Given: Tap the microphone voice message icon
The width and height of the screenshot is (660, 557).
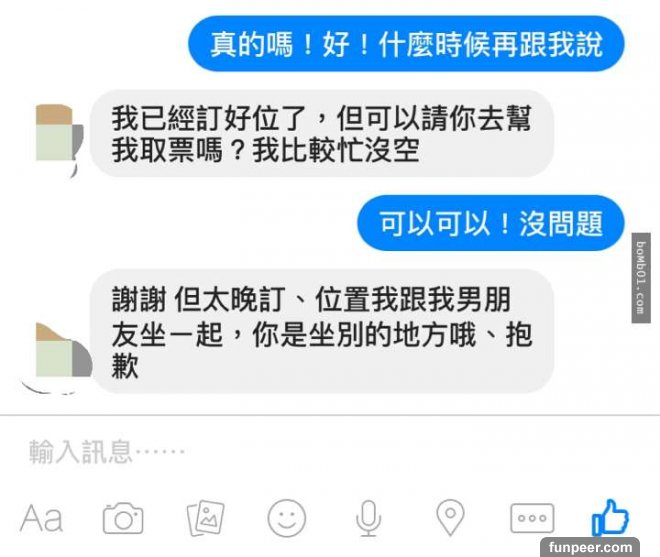Looking at the screenshot, I should point(368,518).
